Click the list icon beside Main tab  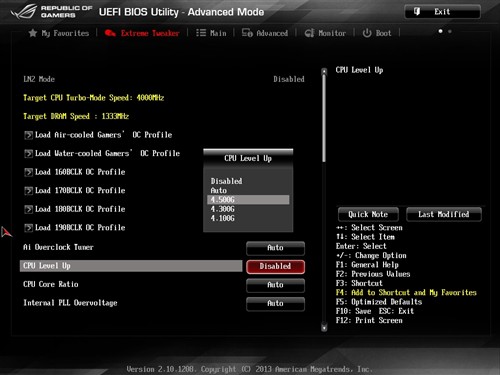coord(201,33)
